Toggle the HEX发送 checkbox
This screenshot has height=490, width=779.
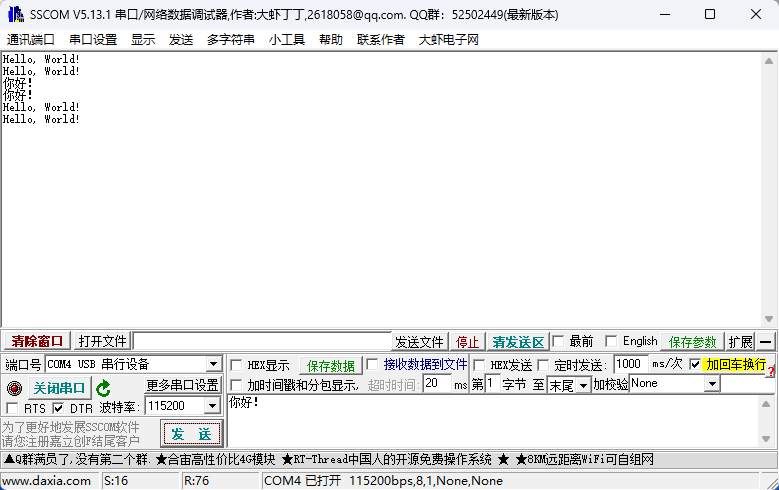coord(479,365)
